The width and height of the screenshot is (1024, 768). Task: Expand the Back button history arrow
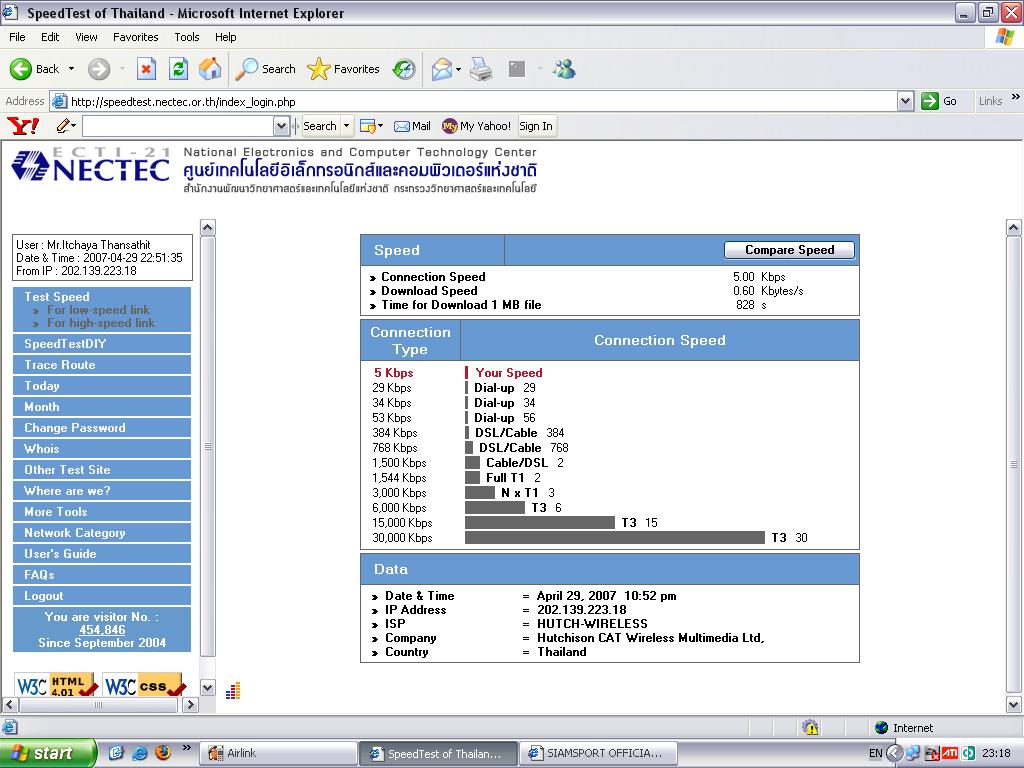(71, 69)
